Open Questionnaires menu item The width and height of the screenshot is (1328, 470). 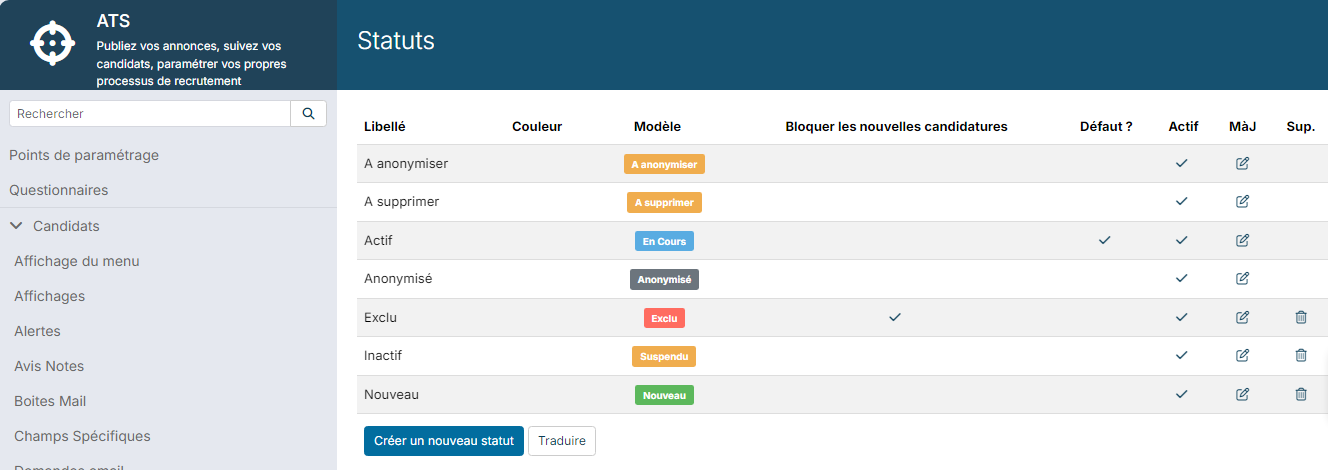pos(59,190)
